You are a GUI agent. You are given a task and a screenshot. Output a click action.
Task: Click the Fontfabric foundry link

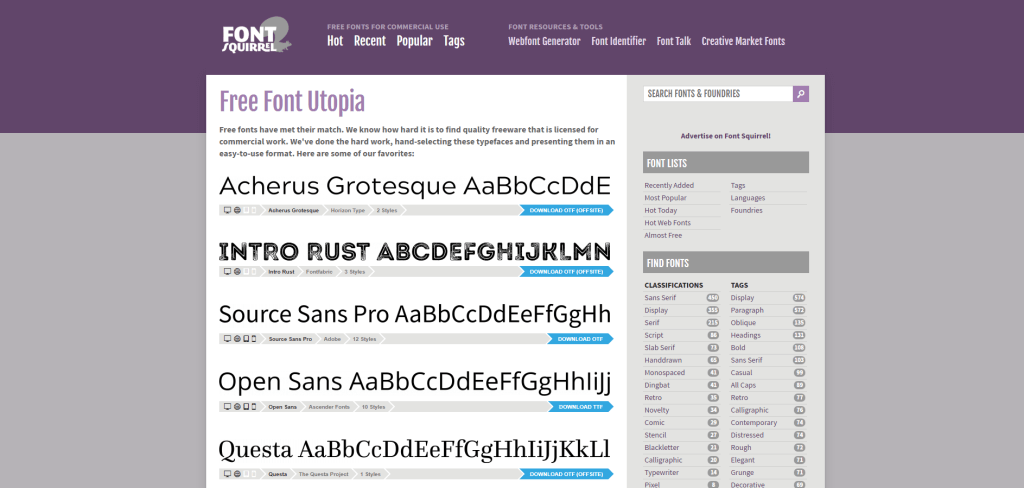click(319, 271)
